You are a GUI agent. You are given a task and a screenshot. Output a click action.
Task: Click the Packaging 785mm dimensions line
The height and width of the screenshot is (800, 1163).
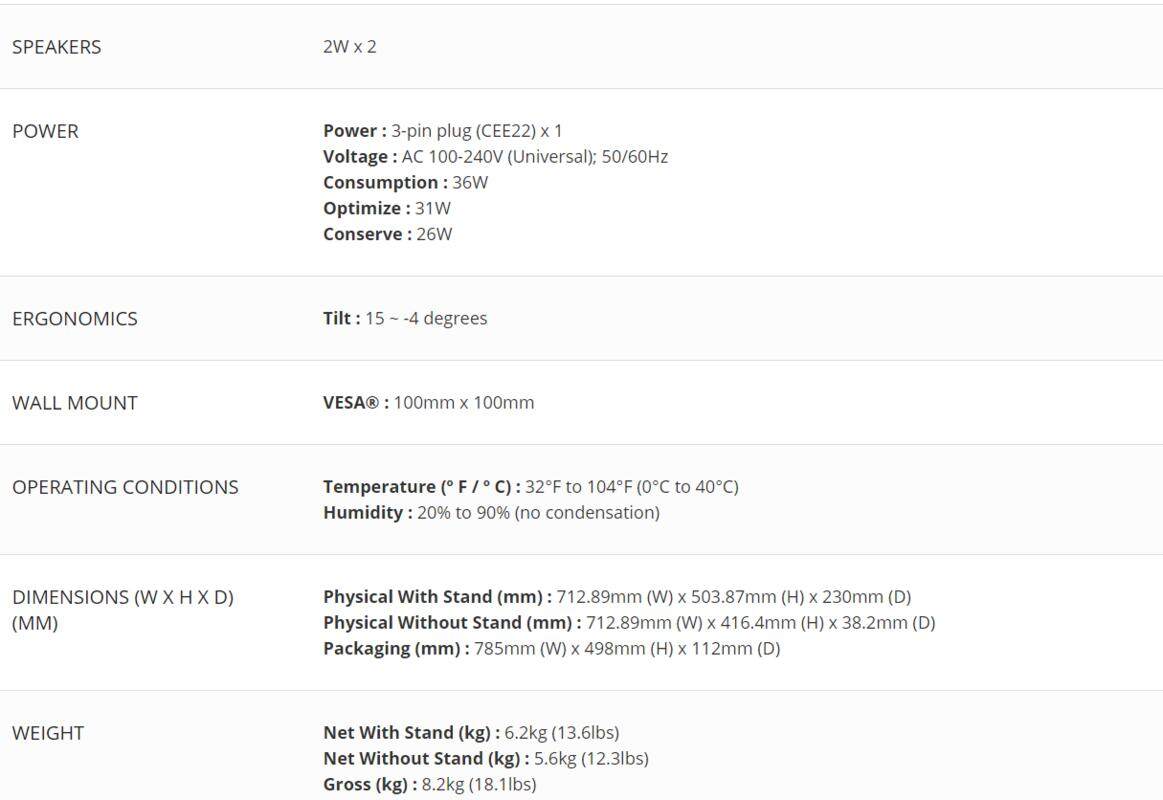(x=551, y=649)
